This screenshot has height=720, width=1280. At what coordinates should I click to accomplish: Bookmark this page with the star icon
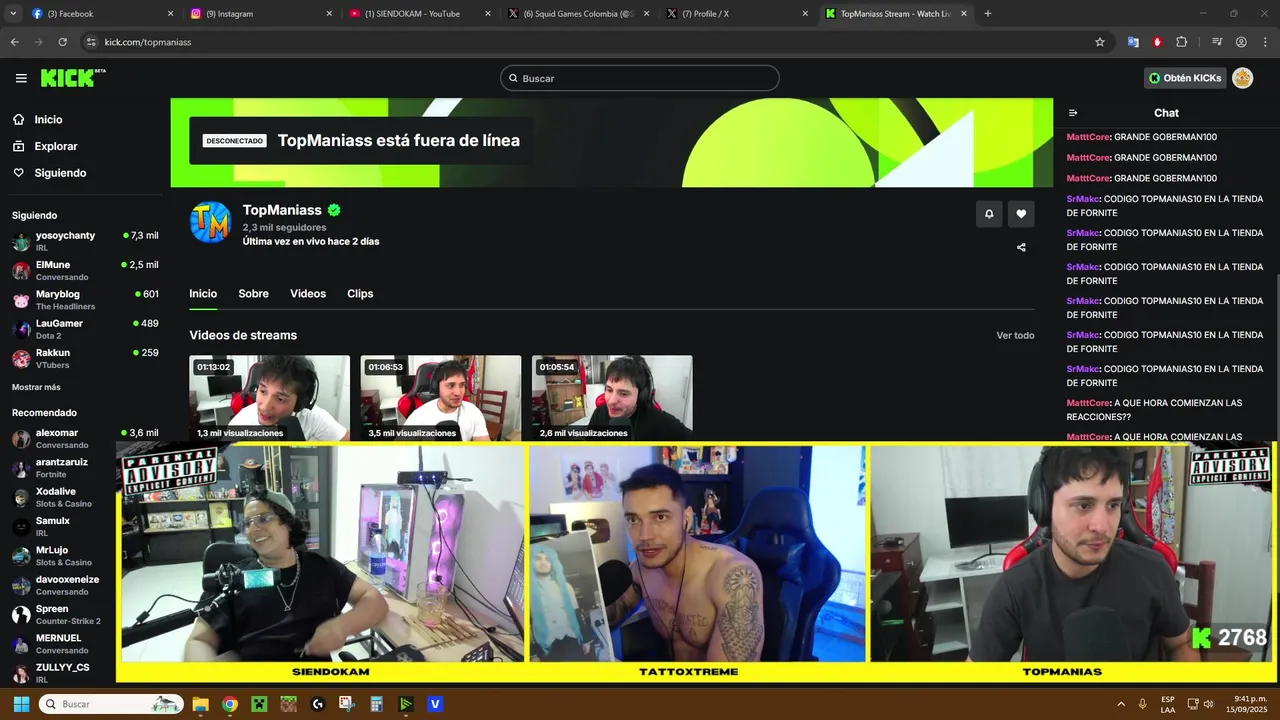1100,42
